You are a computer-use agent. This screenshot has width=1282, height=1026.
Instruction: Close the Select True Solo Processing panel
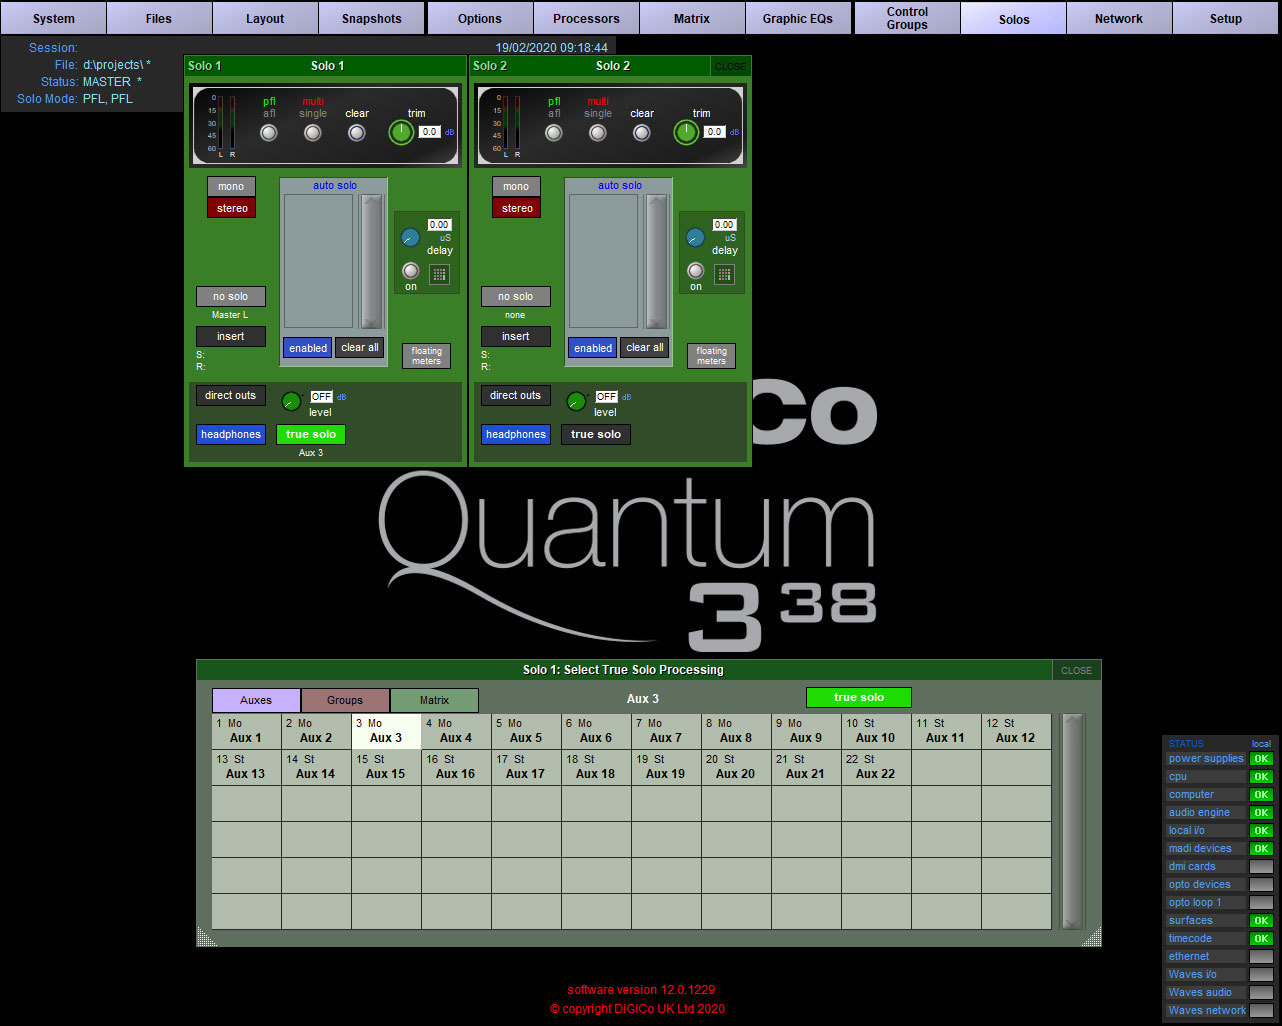(x=1076, y=670)
